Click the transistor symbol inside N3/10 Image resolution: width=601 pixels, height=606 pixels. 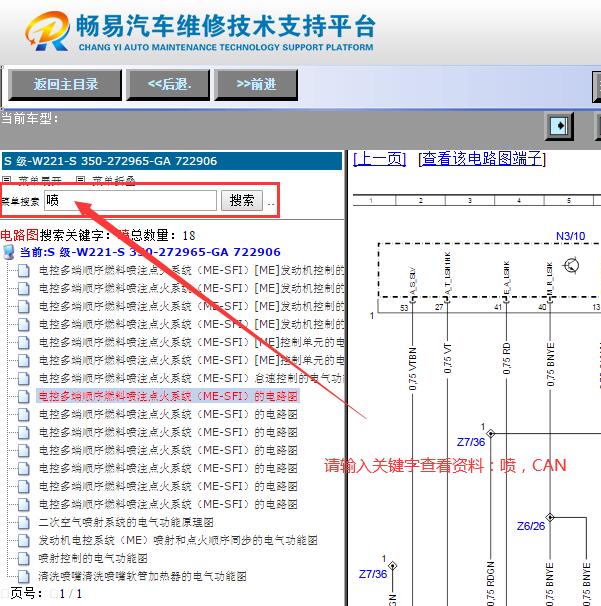point(571,266)
